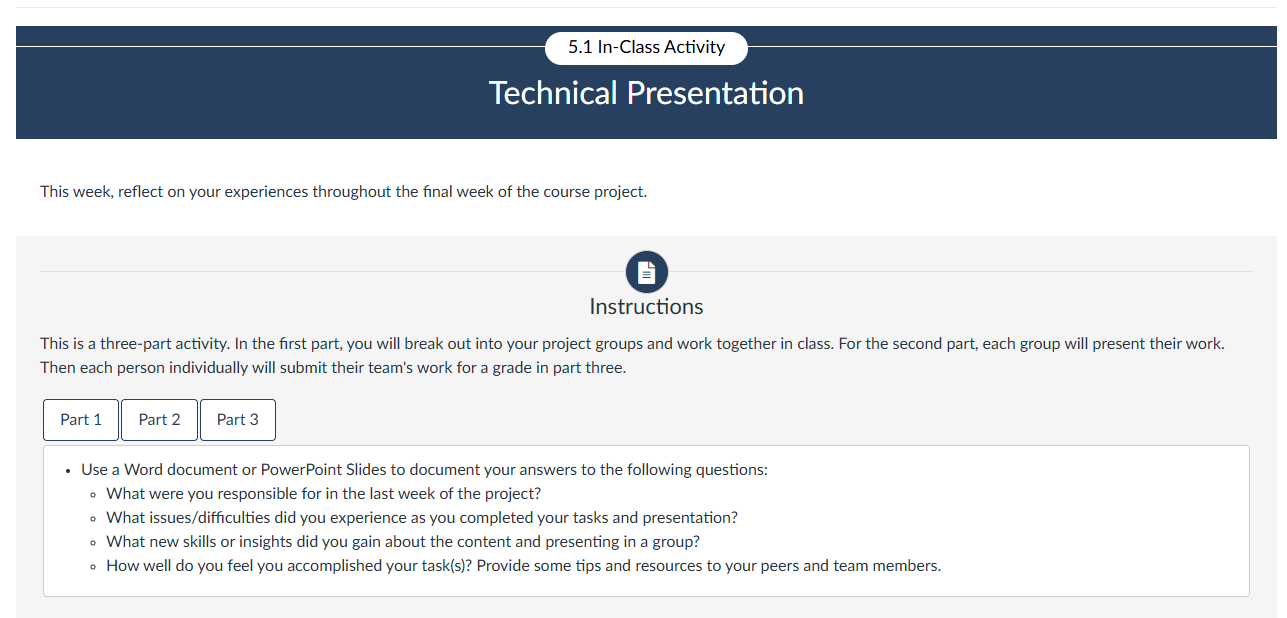This screenshot has width=1287, height=618.
Task: Select the Instructions heading text
Action: point(646,306)
